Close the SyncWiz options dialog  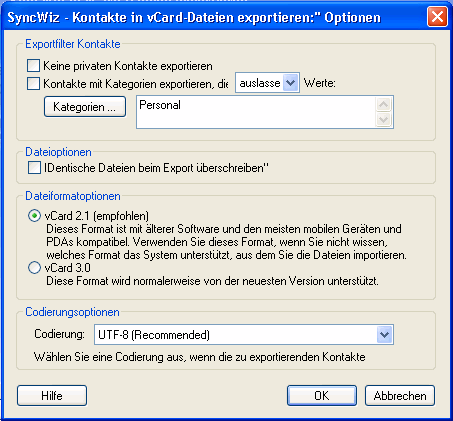pos(437,17)
